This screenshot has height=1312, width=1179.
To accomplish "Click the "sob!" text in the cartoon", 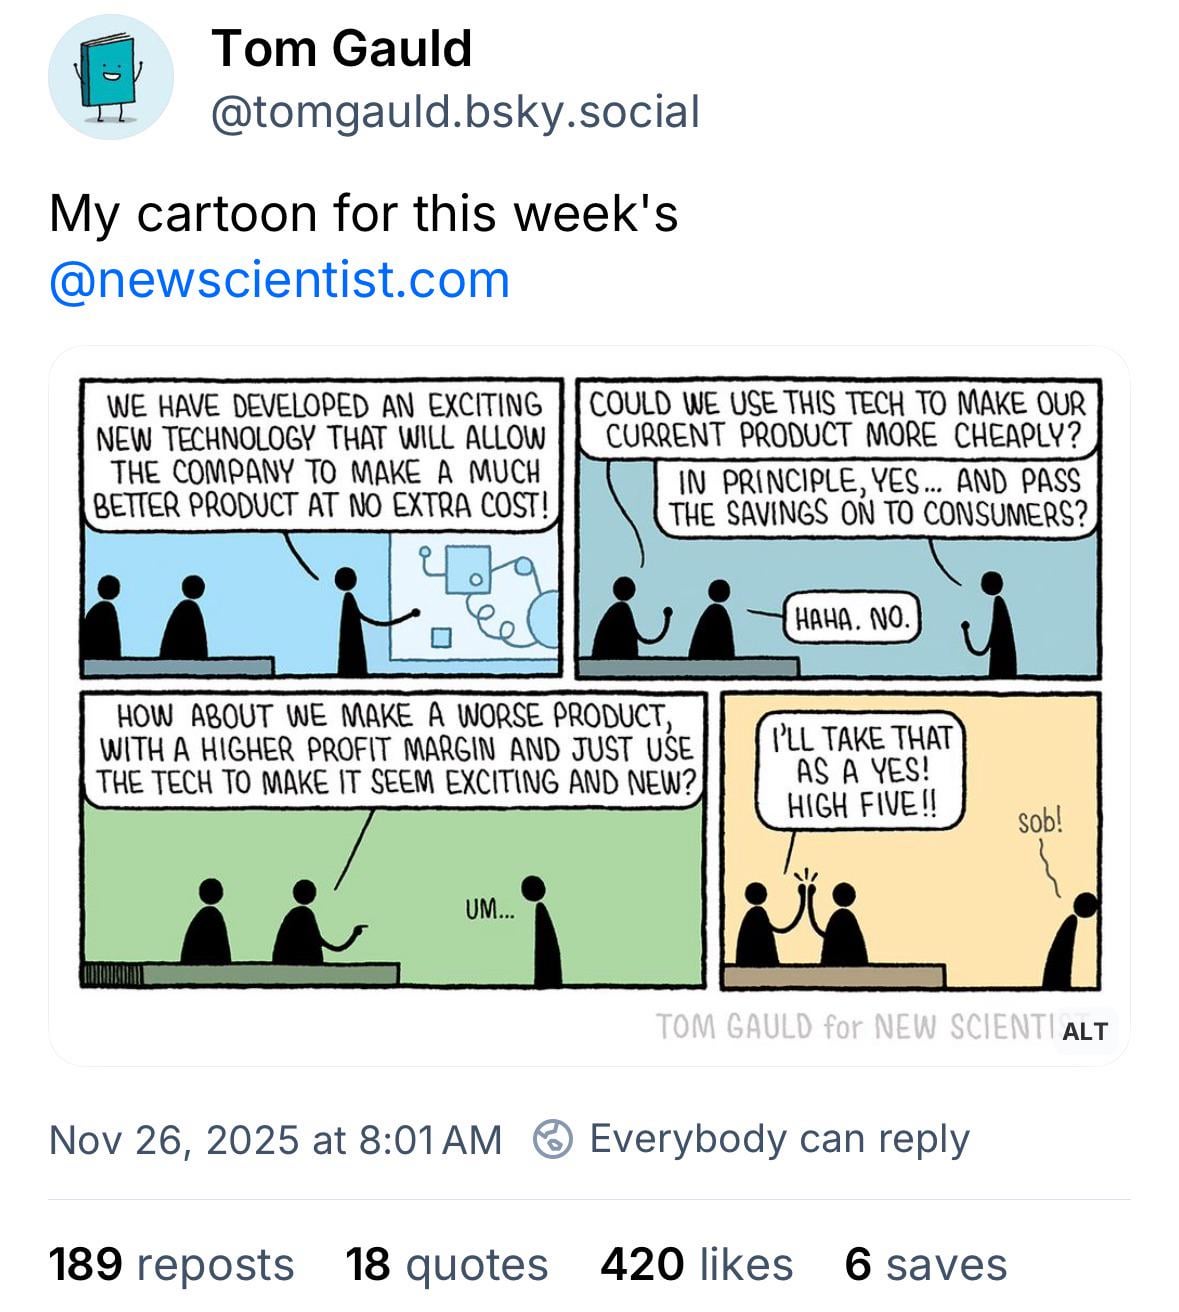I will (1040, 822).
